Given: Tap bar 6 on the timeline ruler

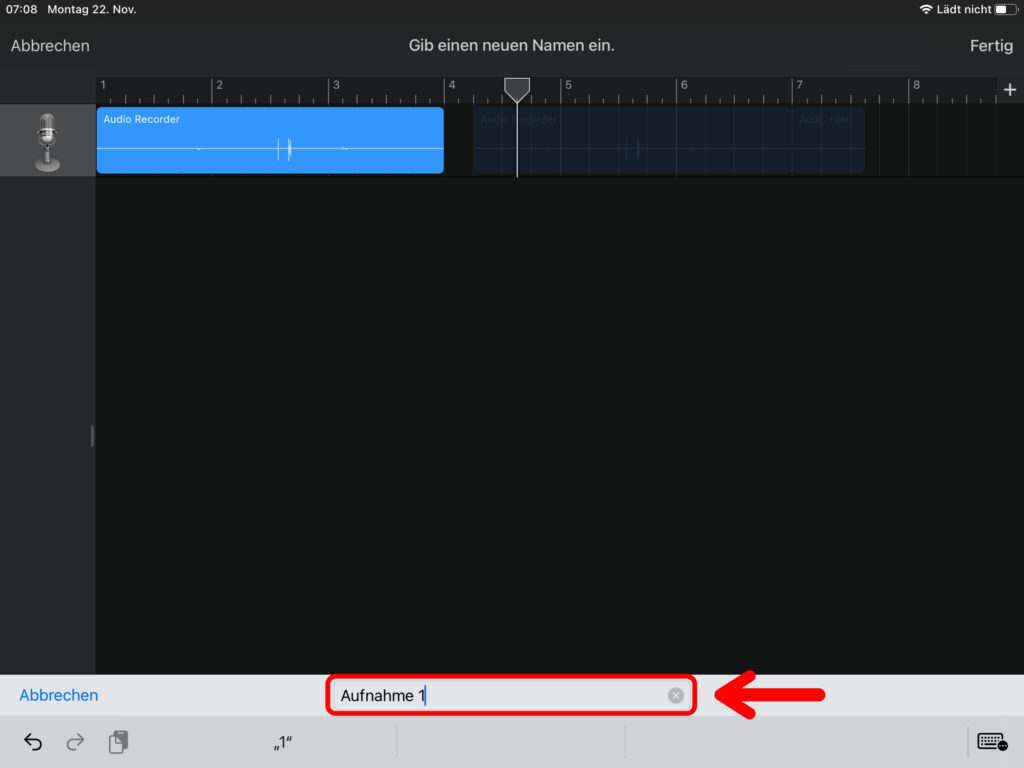Looking at the screenshot, I should pos(684,85).
